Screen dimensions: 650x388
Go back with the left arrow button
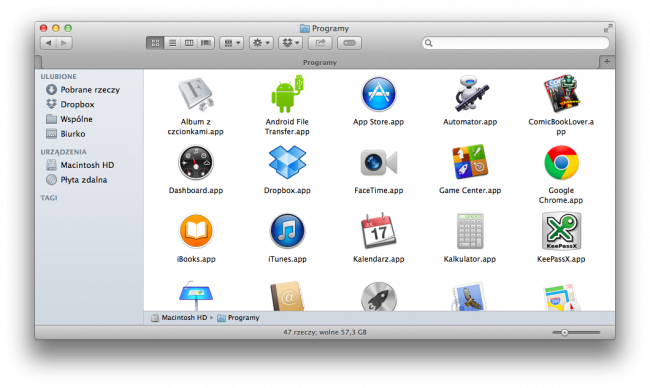click(x=49, y=43)
